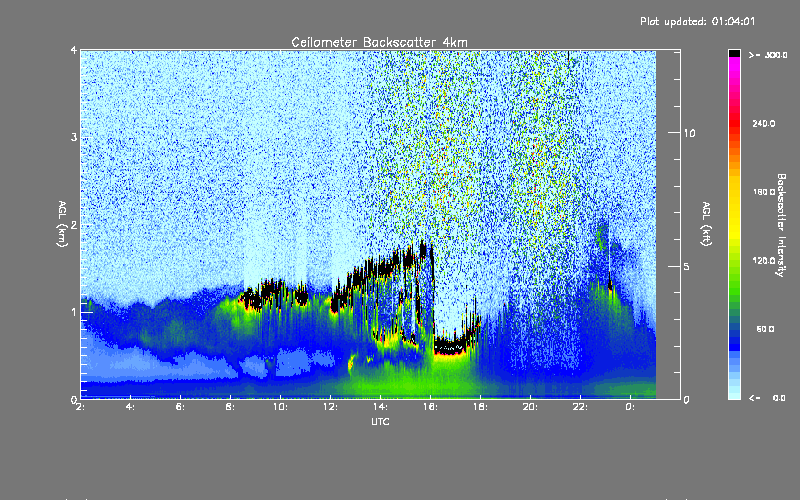Screen dimensions: 800x500
Task: Click the "10:" UTC time tick label
Action: click(x=280, y=407)
